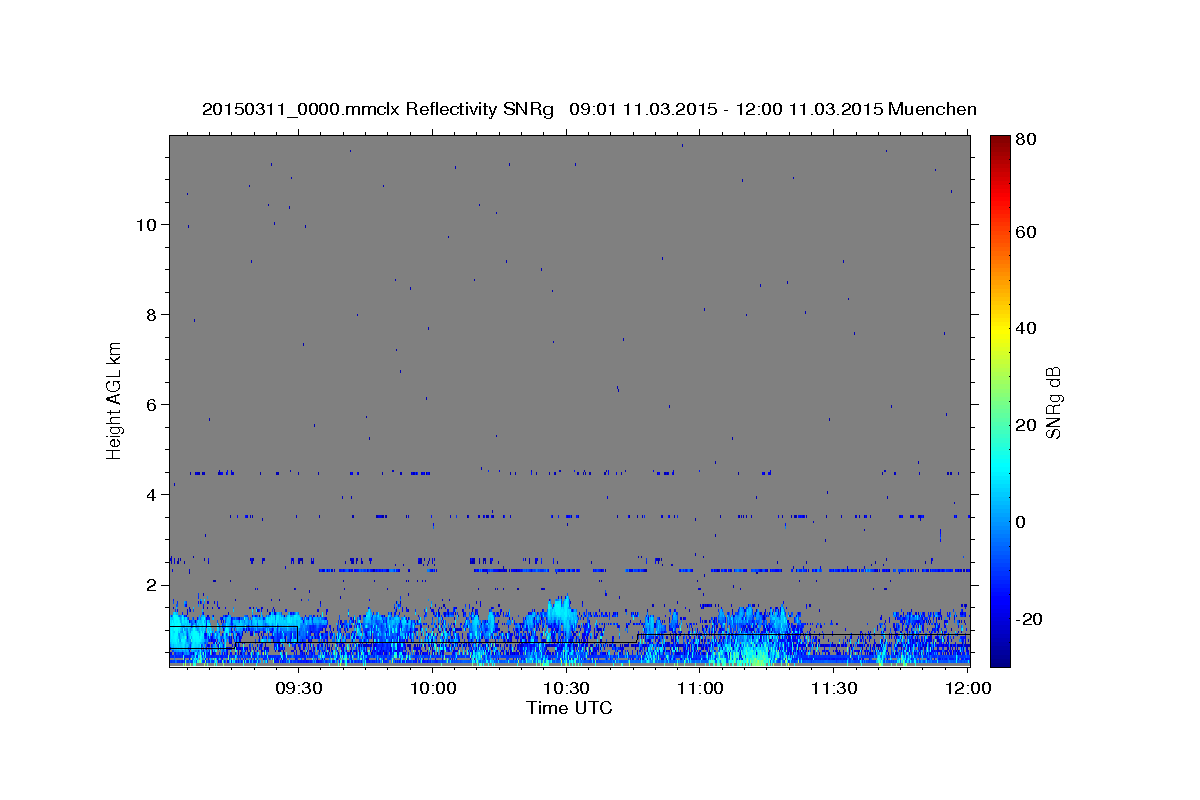The width and height of the screenshot is (1200, 800).
Task: Click the height tick label 4
Action: tap(150, 495)
